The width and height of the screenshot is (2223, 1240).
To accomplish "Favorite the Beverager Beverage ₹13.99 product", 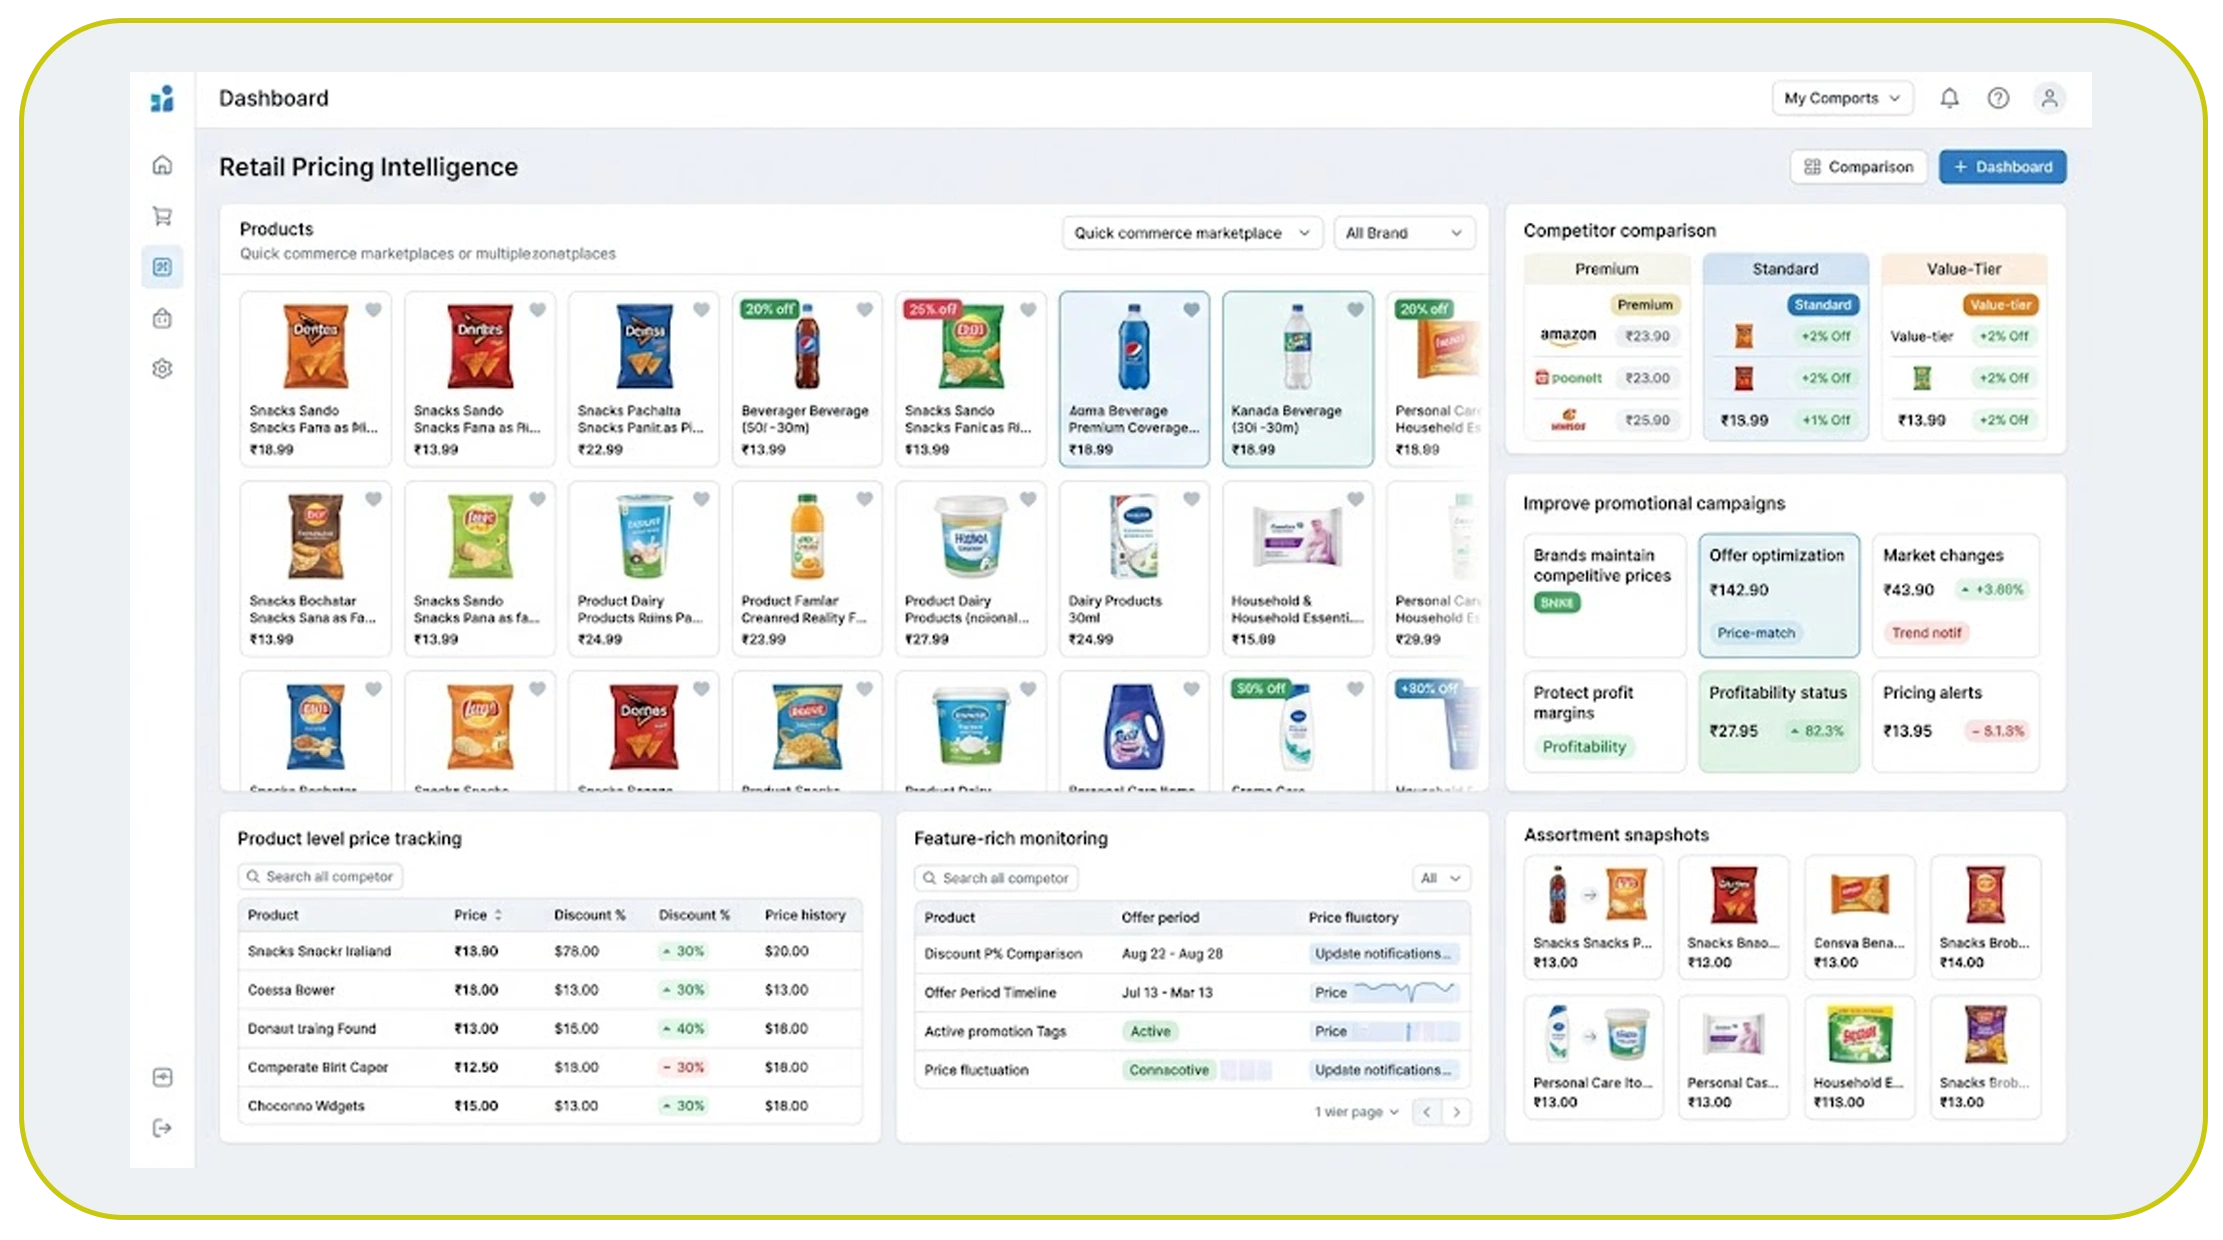I will click(x=865, y=310).
